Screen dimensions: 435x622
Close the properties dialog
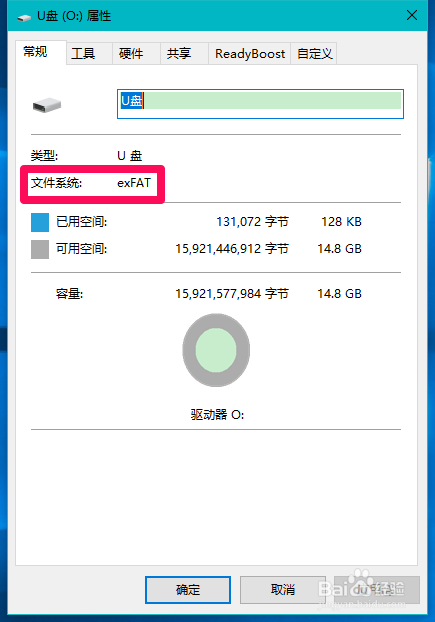412,15
